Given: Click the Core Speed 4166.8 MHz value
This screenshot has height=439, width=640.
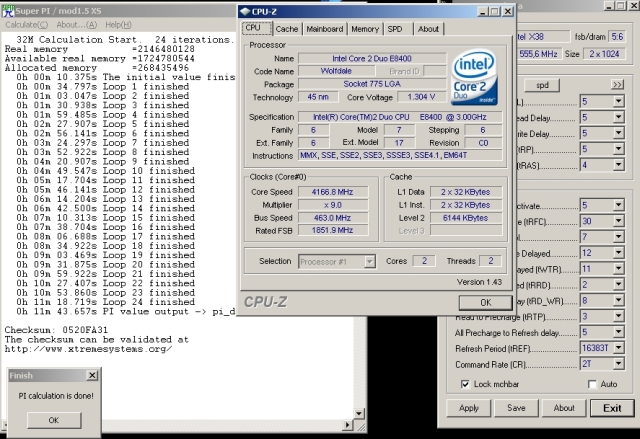Looking at the screenshot, I should coord(333,192).
